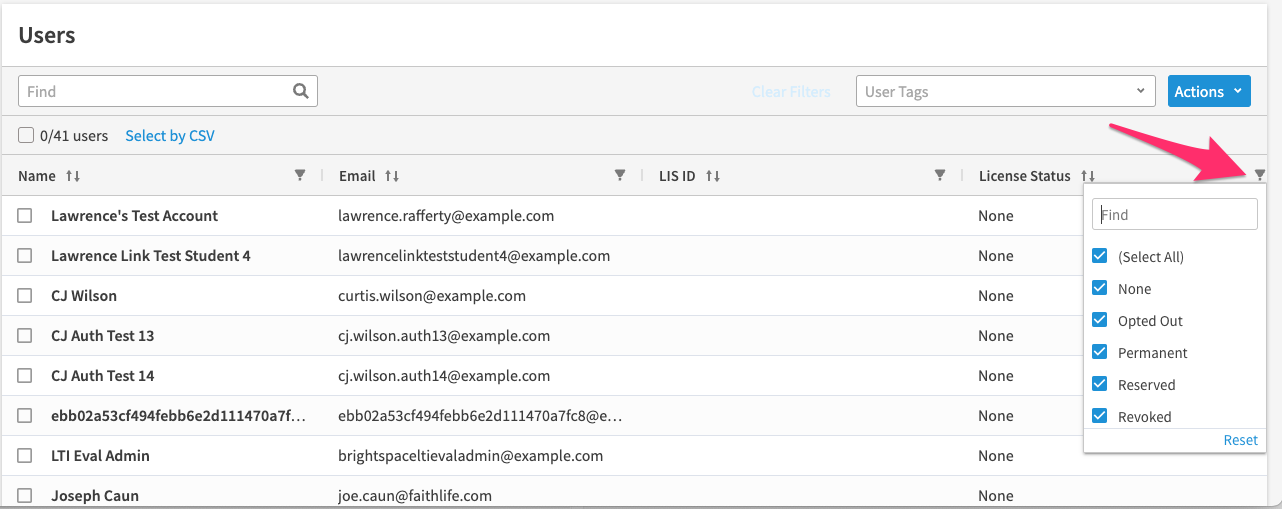The image size is (1282, 509).
Task: Toggle the select all 0/41 users checkbox
Action: tap(26, 135)
